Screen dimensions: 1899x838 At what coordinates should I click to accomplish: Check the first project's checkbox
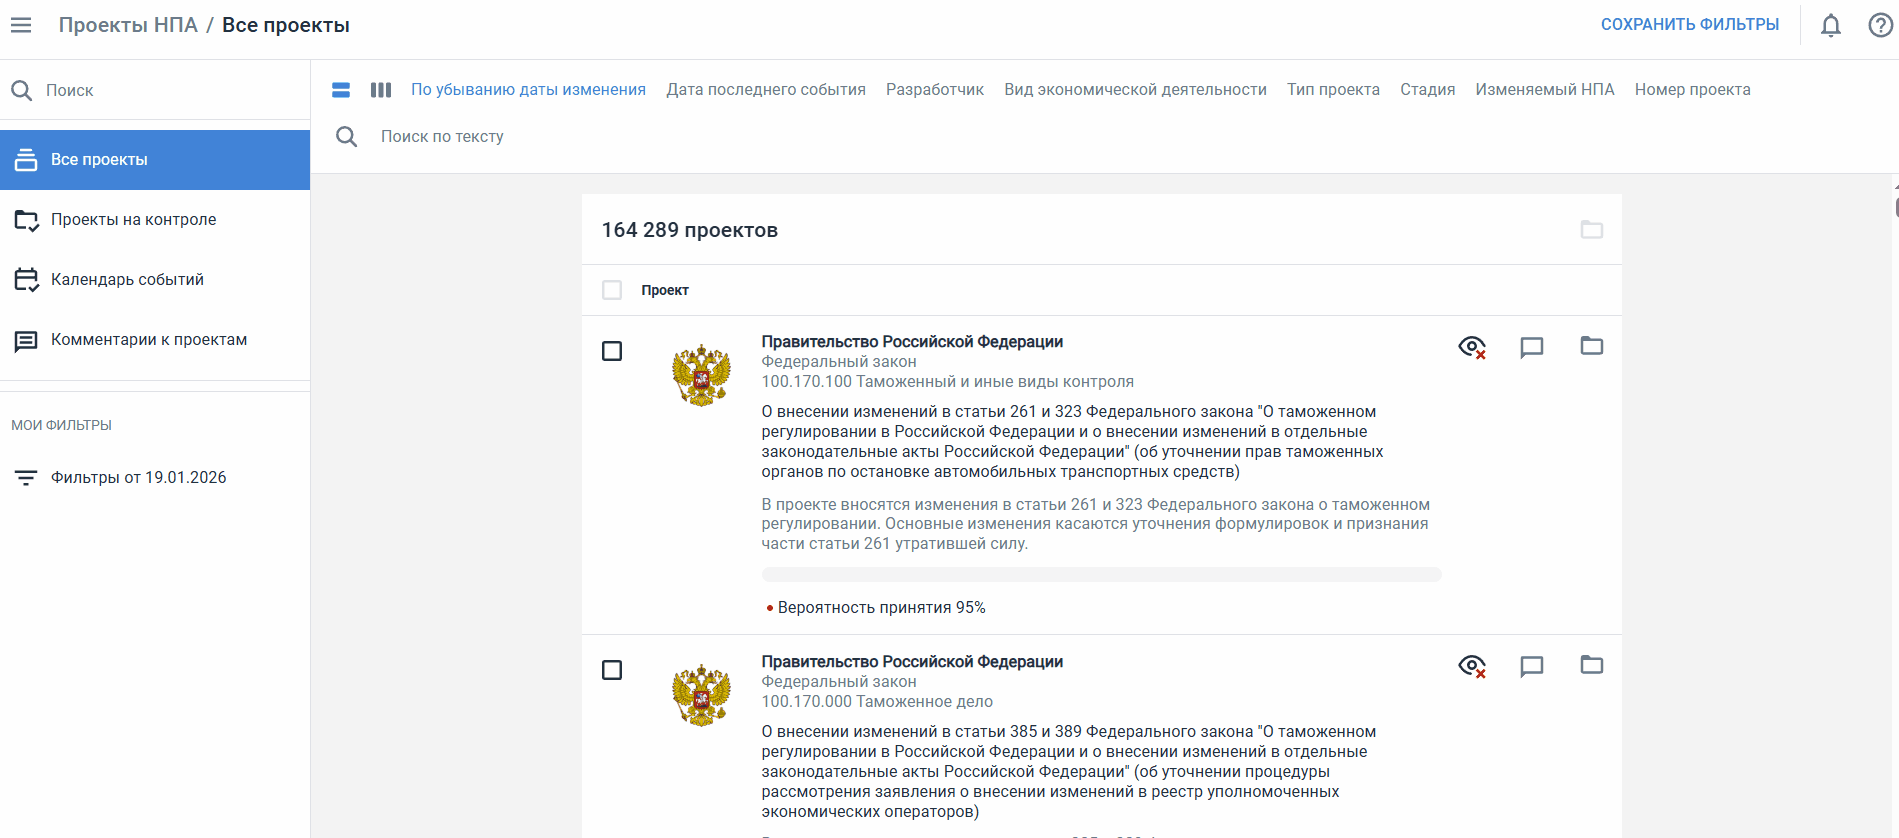click(612, 351)
